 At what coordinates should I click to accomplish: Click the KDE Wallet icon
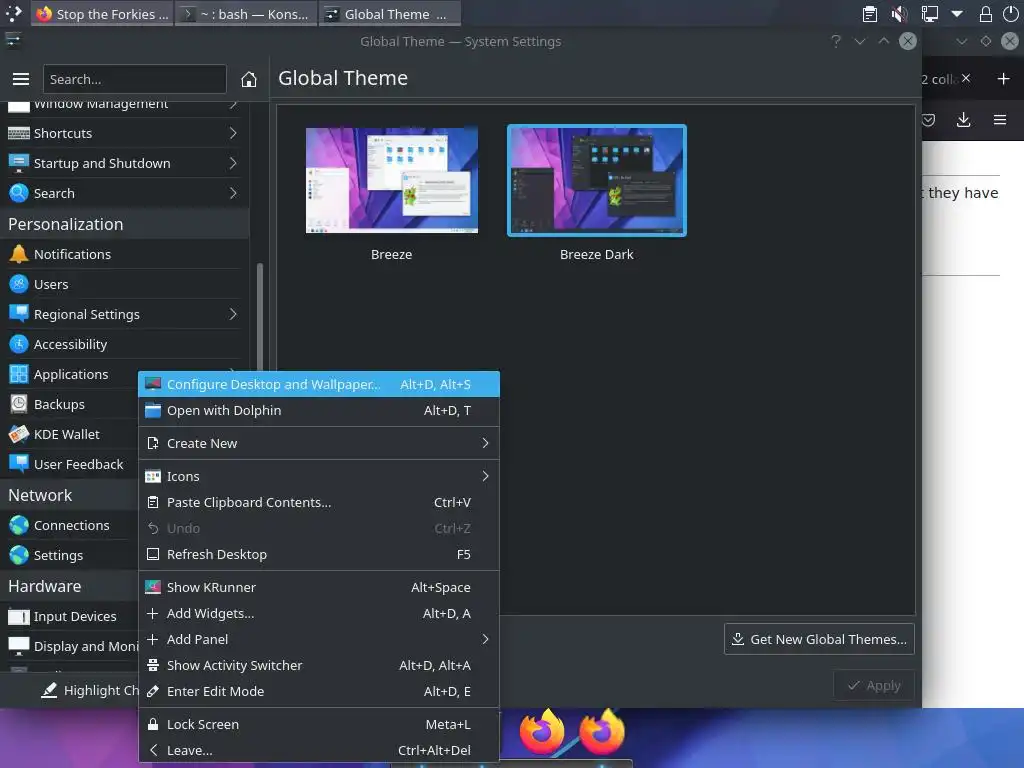pyautogui.click(x=18, y=434)
